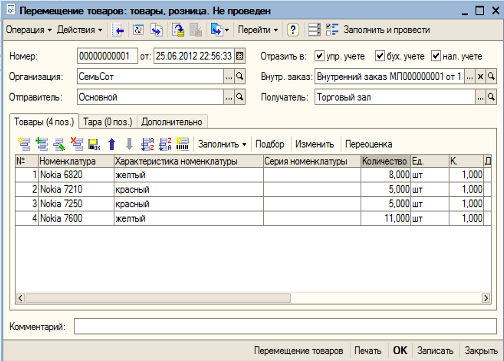Click the ellipsis select button for Отправитель
504x361 pixels.
click(229, 97)
